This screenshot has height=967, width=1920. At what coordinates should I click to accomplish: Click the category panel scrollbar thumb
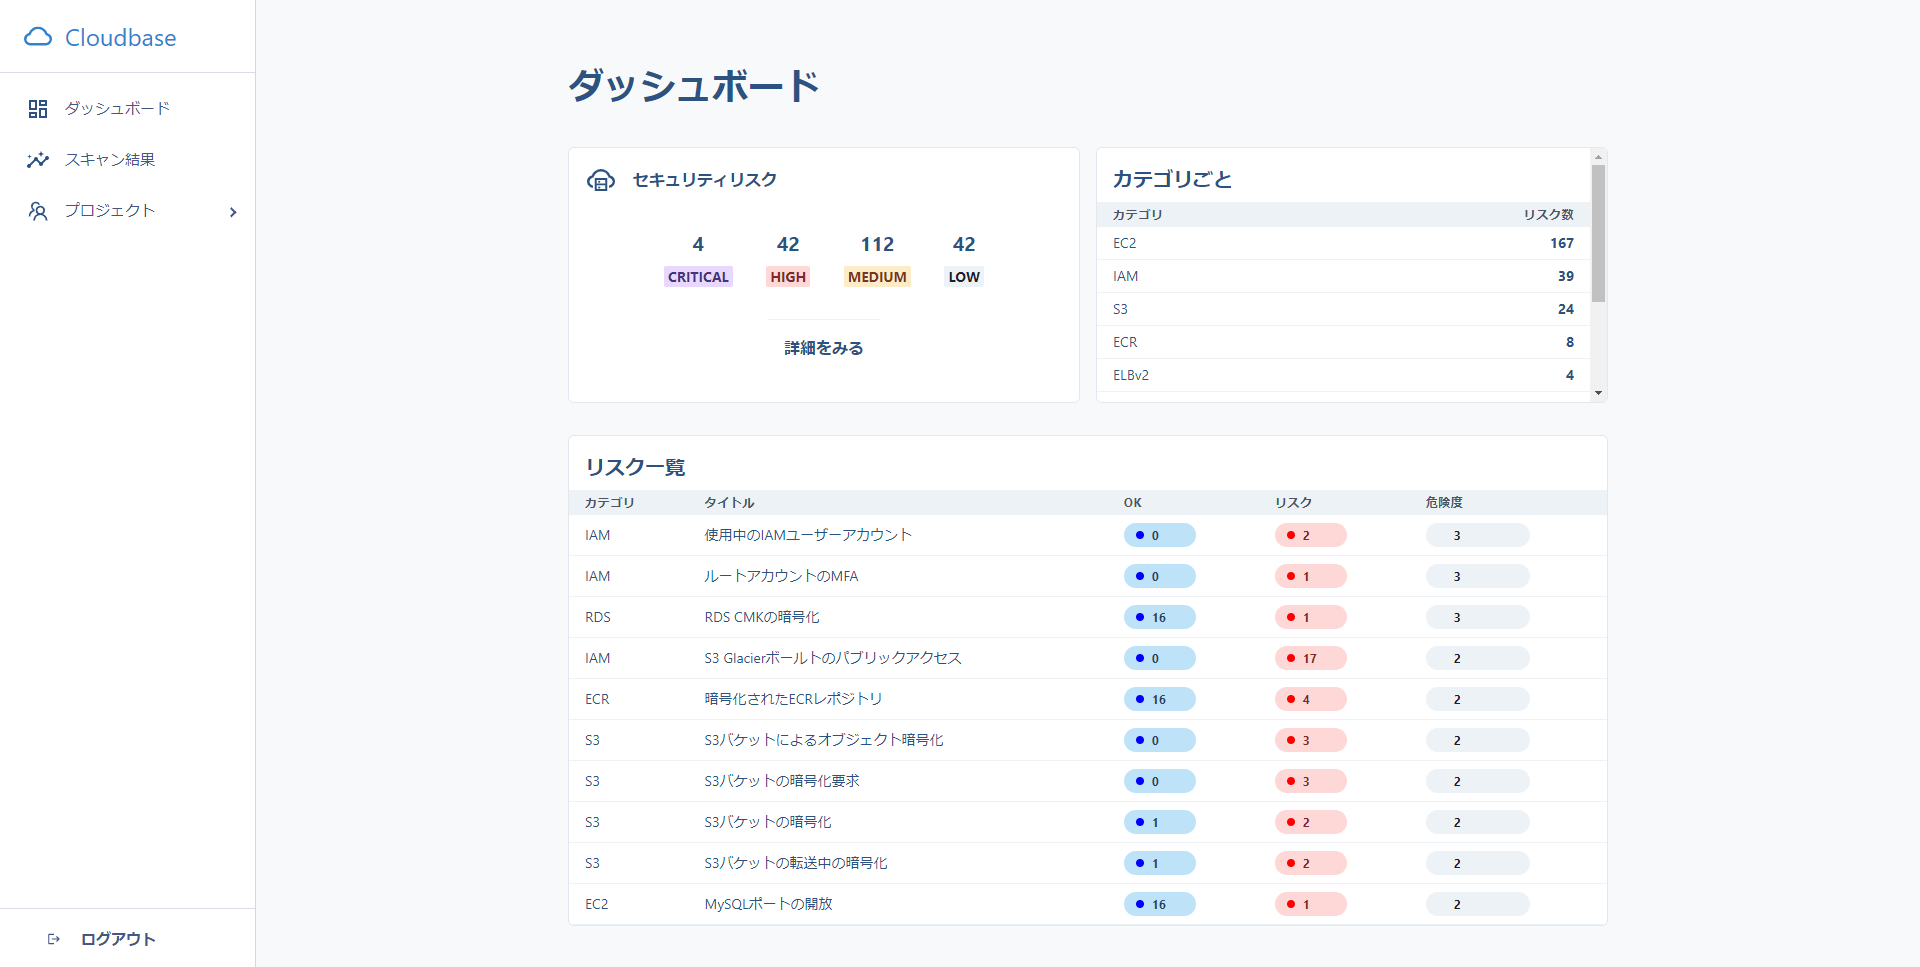(1598, 234)
